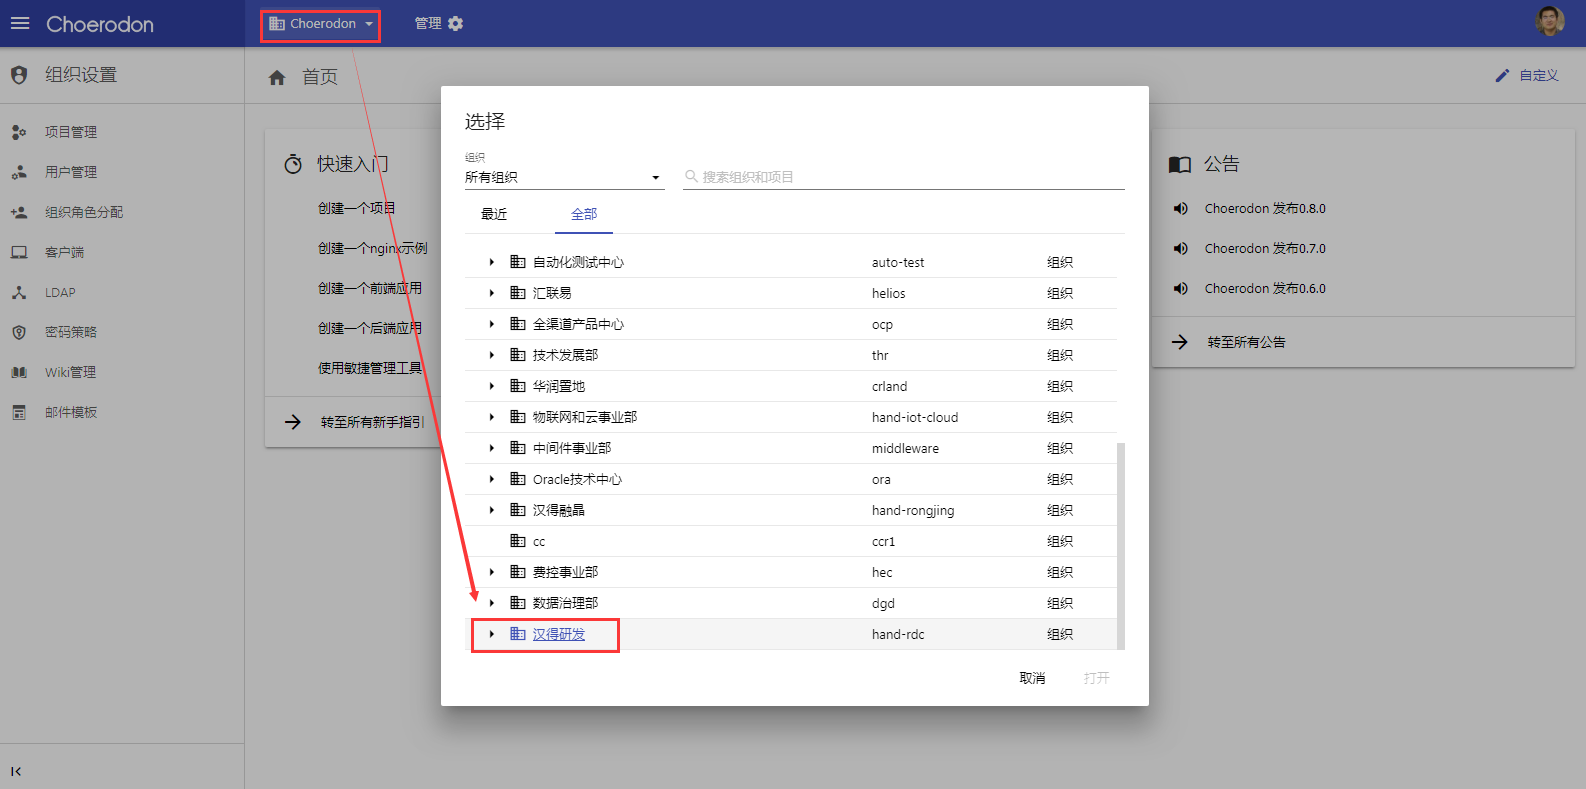Open 项目管理 in the sidebar
The height and width of the screenshot is (789, 1586).
coord(71,132)
